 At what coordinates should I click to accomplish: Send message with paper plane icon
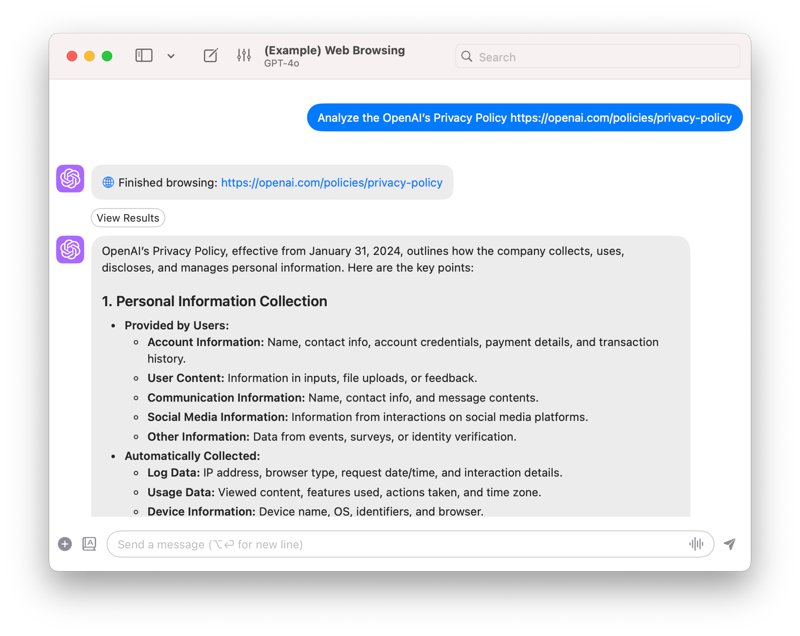(x=729, y=544)
